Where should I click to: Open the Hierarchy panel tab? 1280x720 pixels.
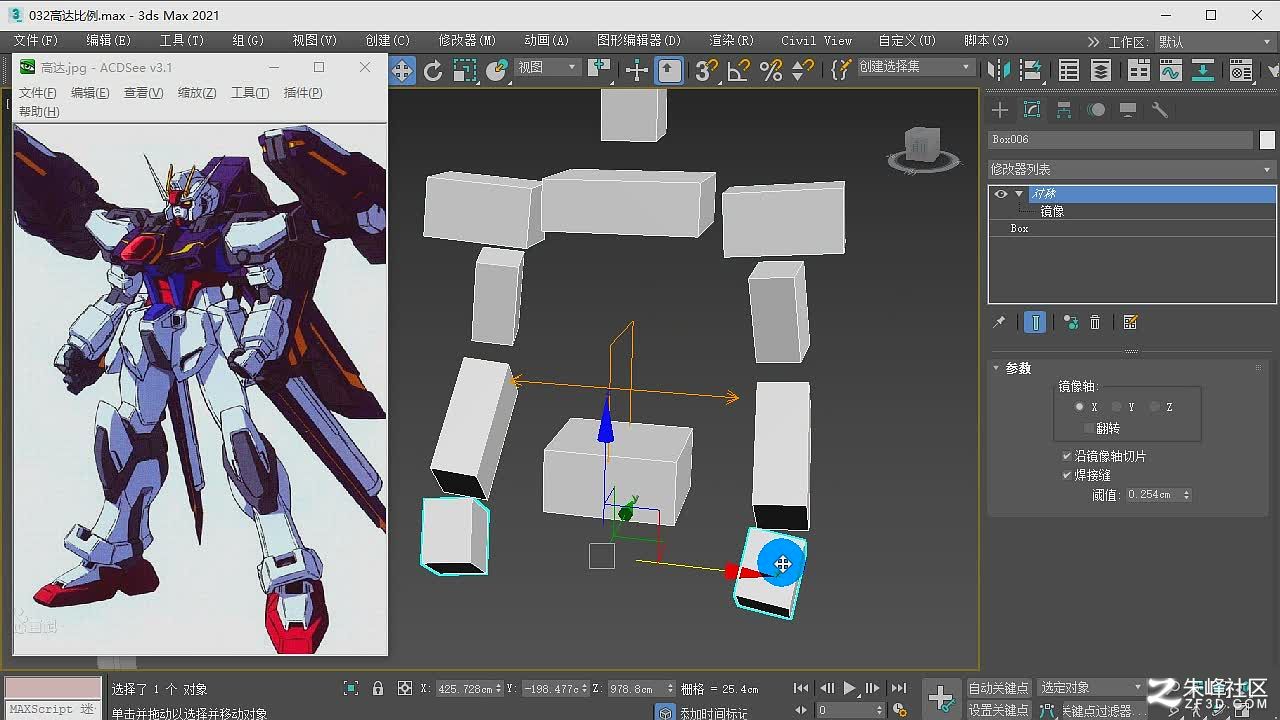[x=1064, y=110]
